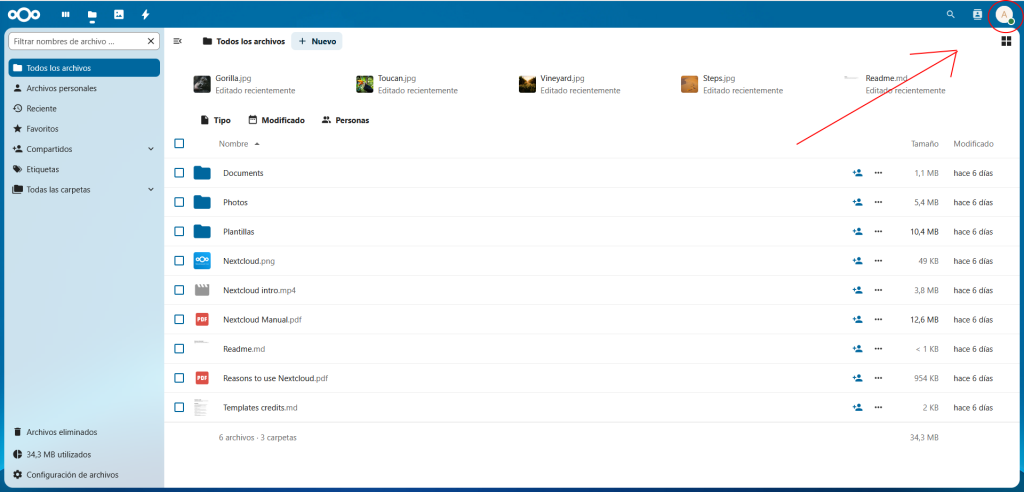Check the box next to Plantillas folder
Viewport: 1024px width, 492px height.
click(x=179, y=231)
